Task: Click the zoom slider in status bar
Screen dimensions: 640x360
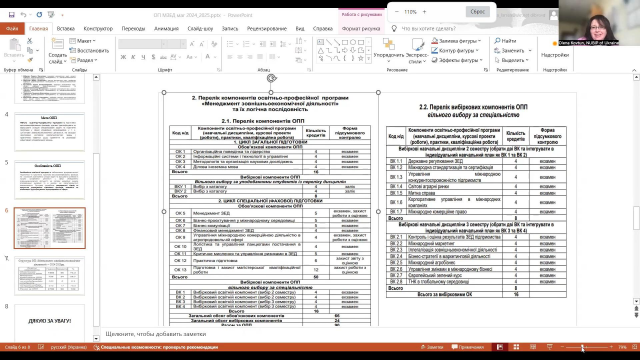Action: coord(587,347)
